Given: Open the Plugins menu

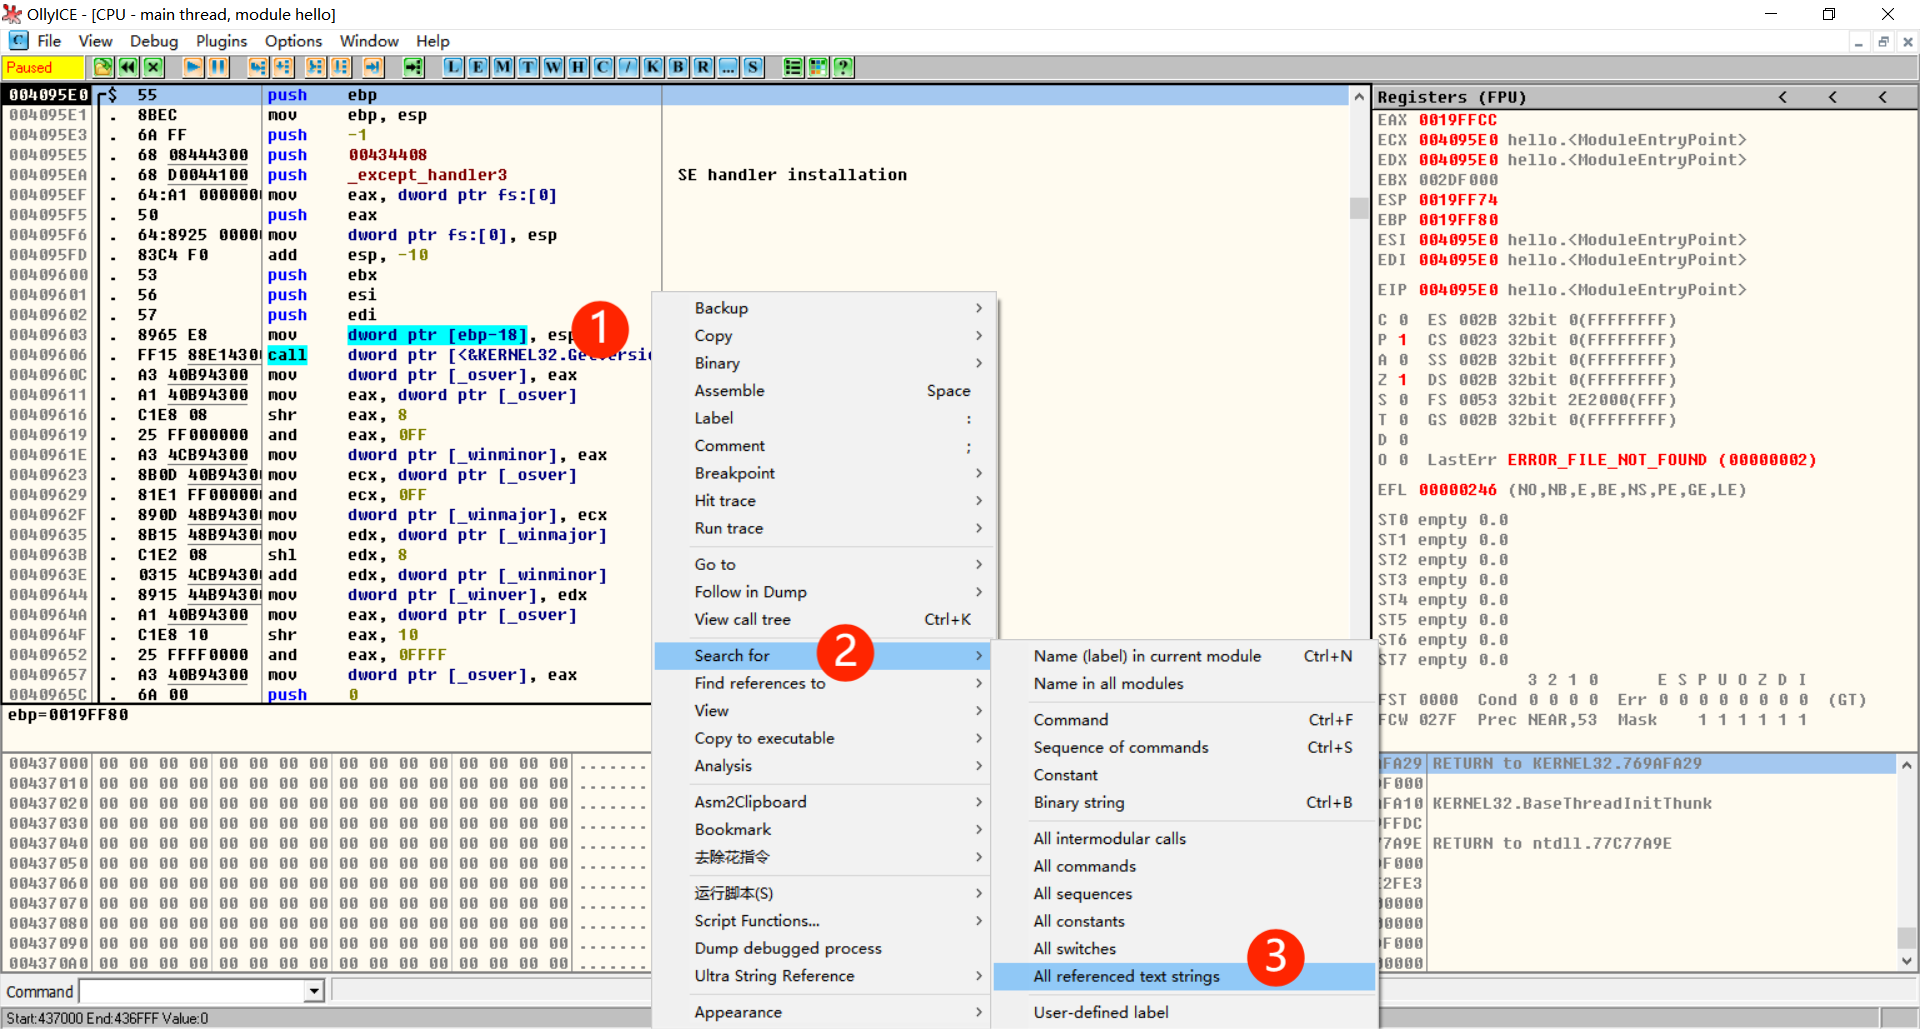Looking at the screenshot, I should tap(221, 41).
